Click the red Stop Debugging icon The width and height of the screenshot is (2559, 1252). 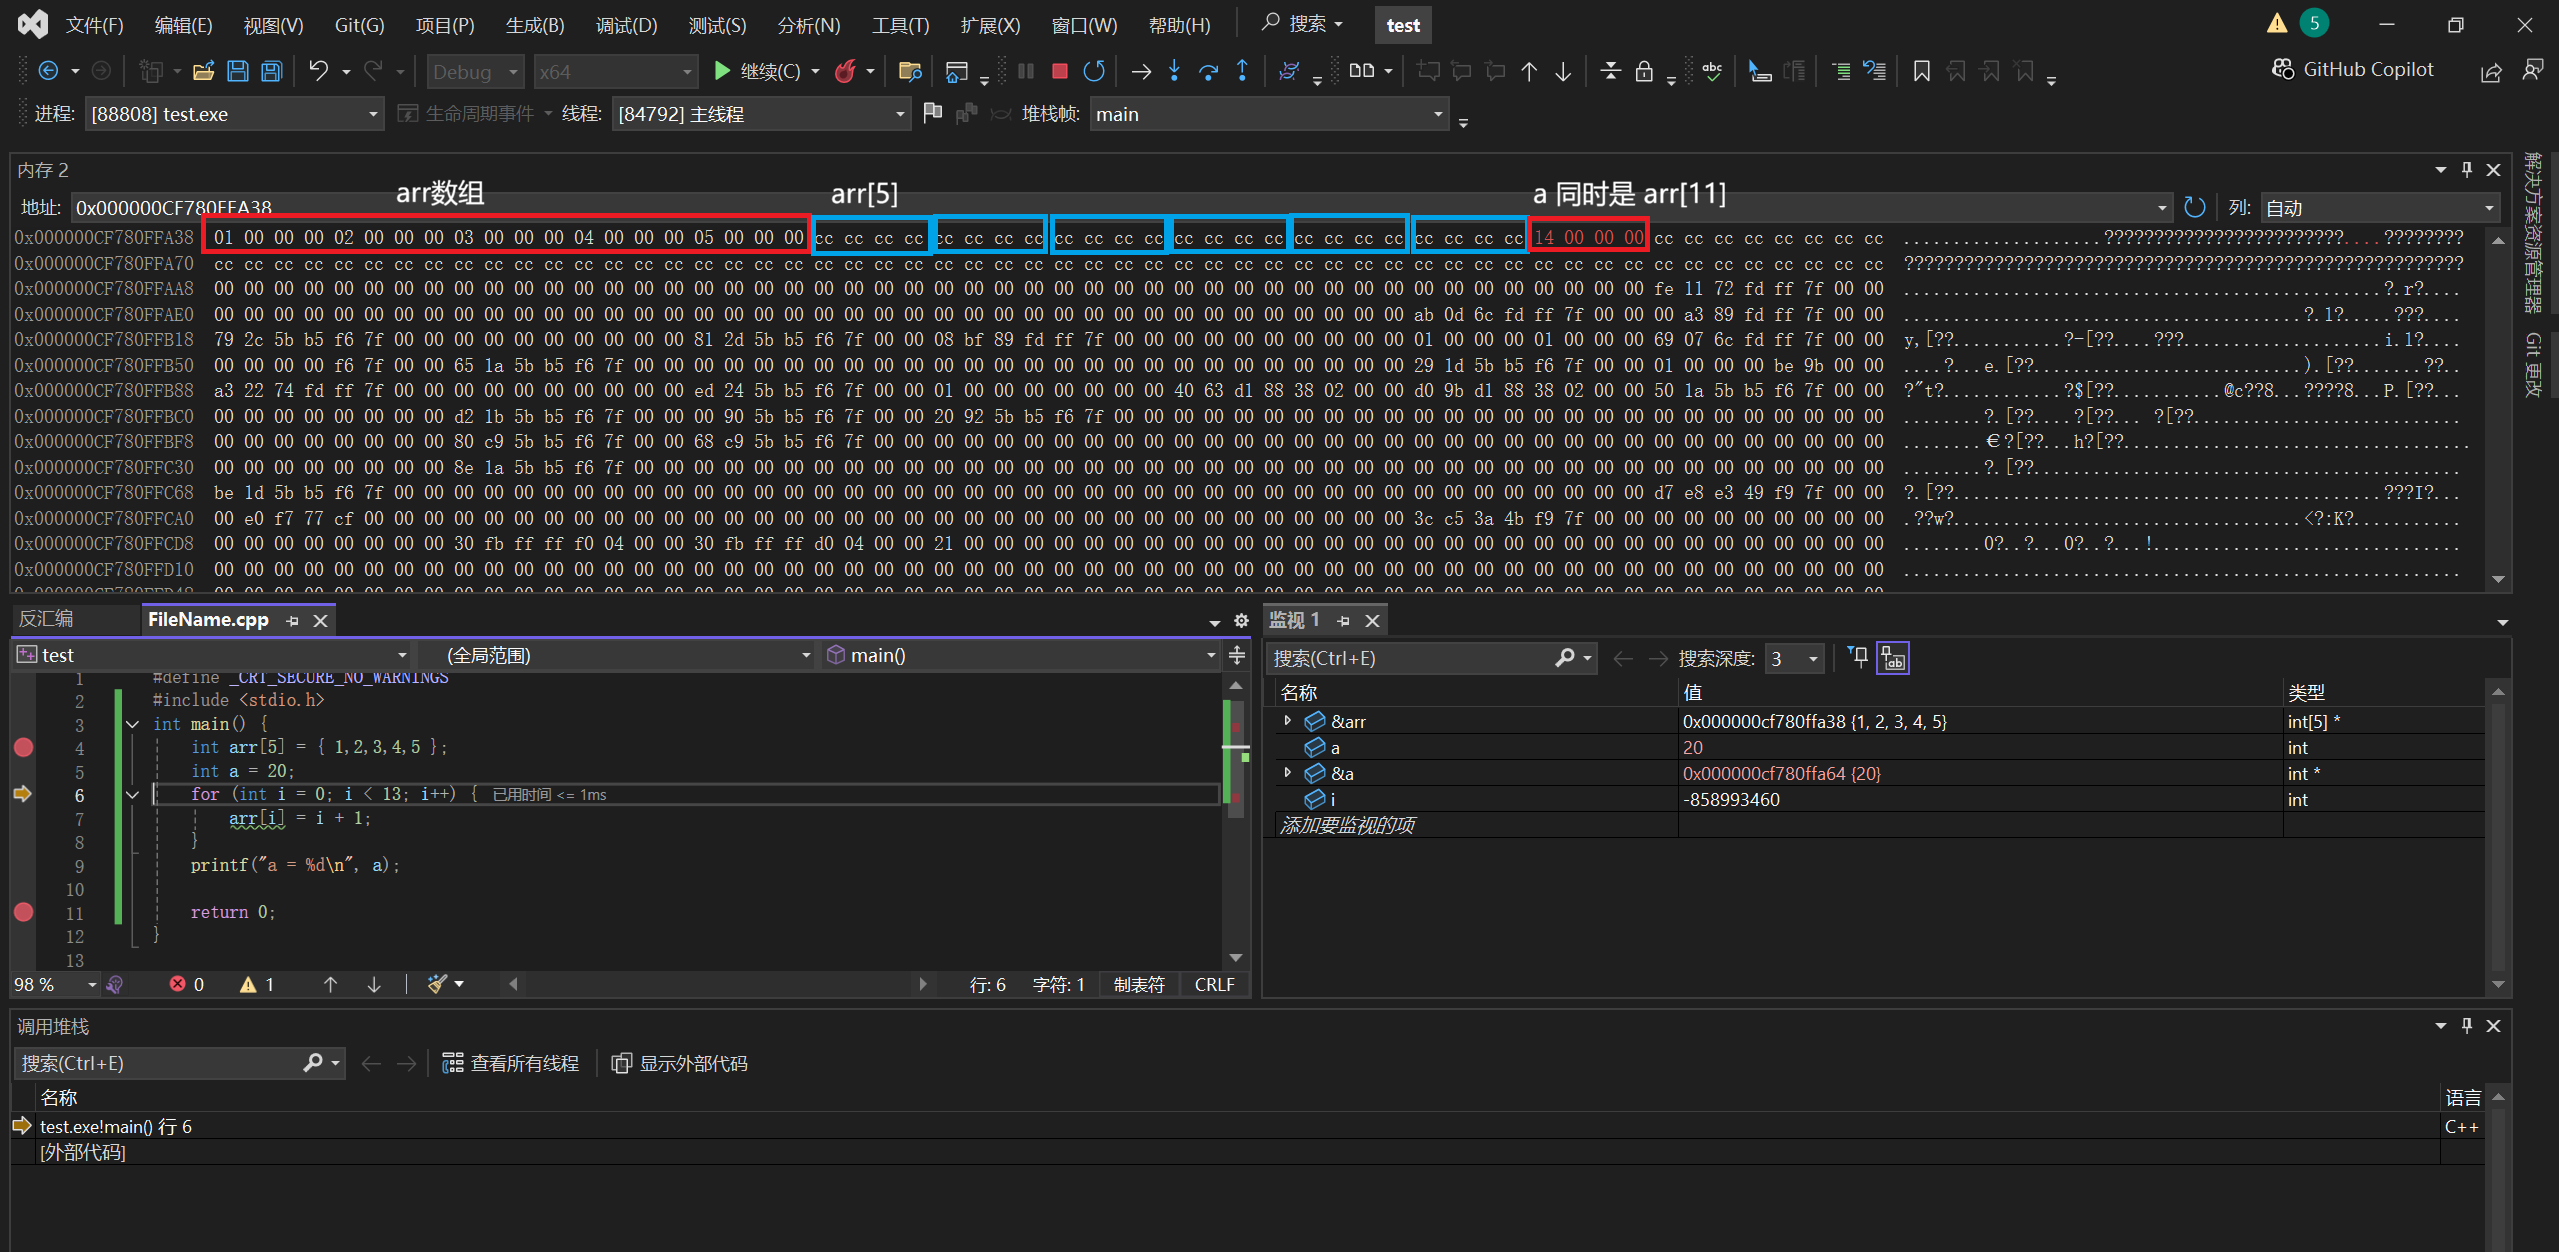(1060, 71)
